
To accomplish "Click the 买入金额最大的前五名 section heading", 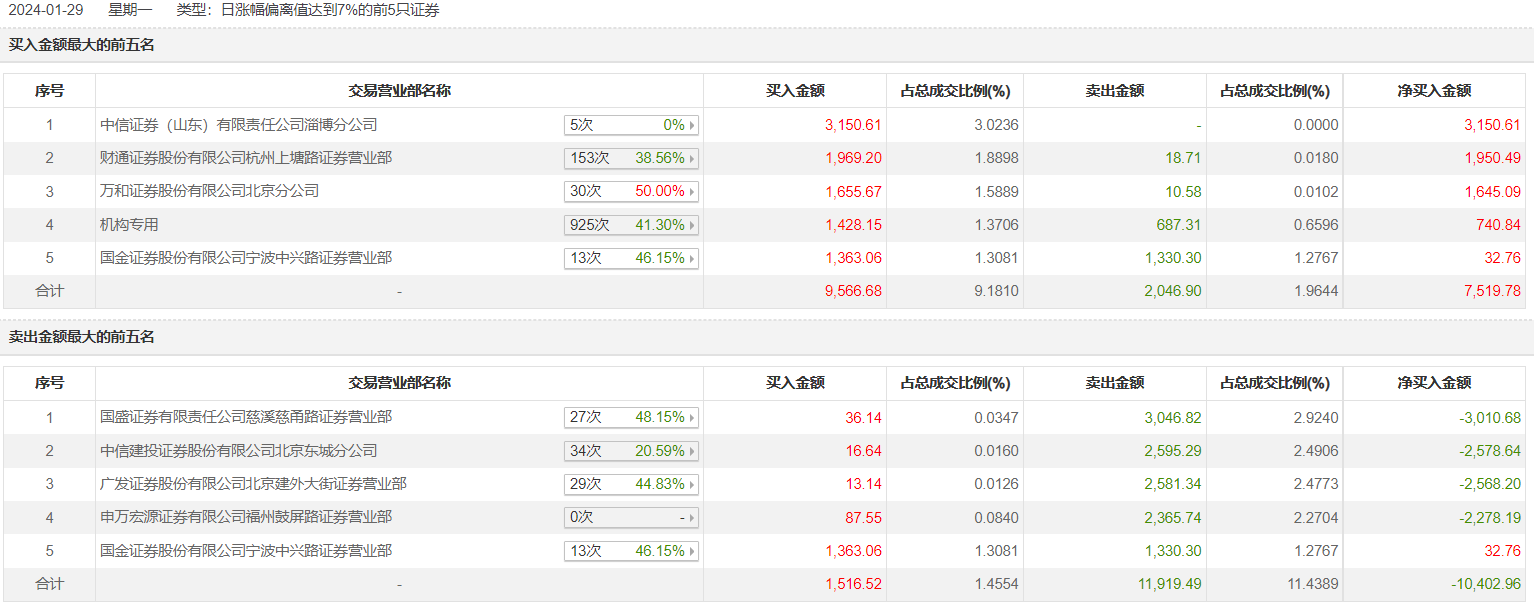I will click(x=82, y=45).
